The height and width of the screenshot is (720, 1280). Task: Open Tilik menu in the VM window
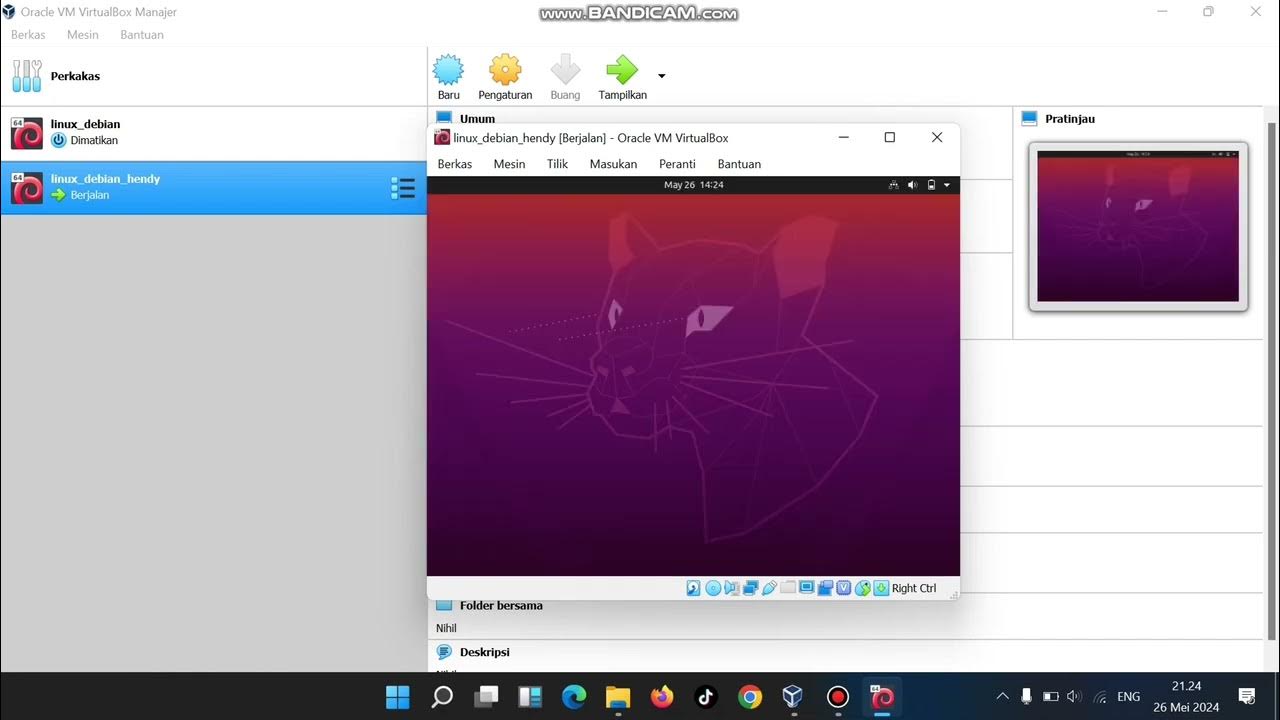(x=557, y=164)
